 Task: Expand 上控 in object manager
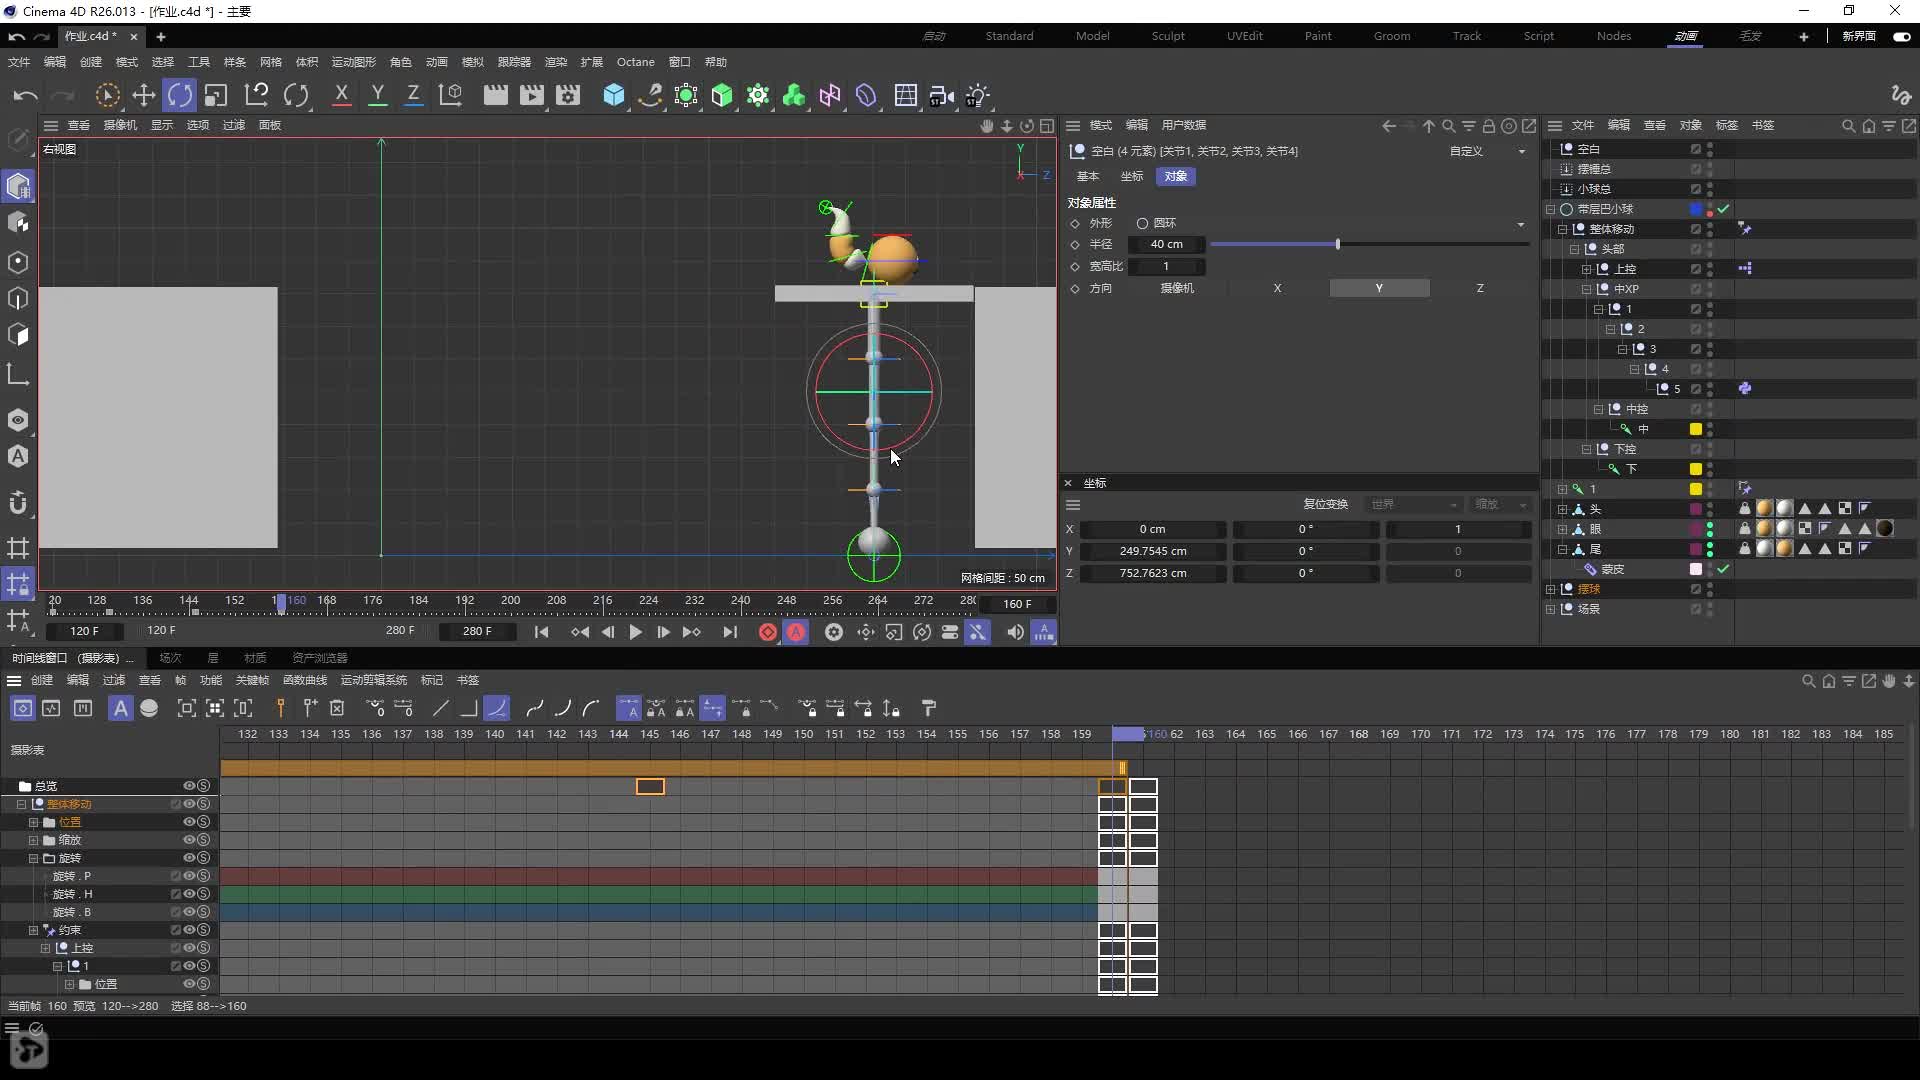[x=1587, y=269]
